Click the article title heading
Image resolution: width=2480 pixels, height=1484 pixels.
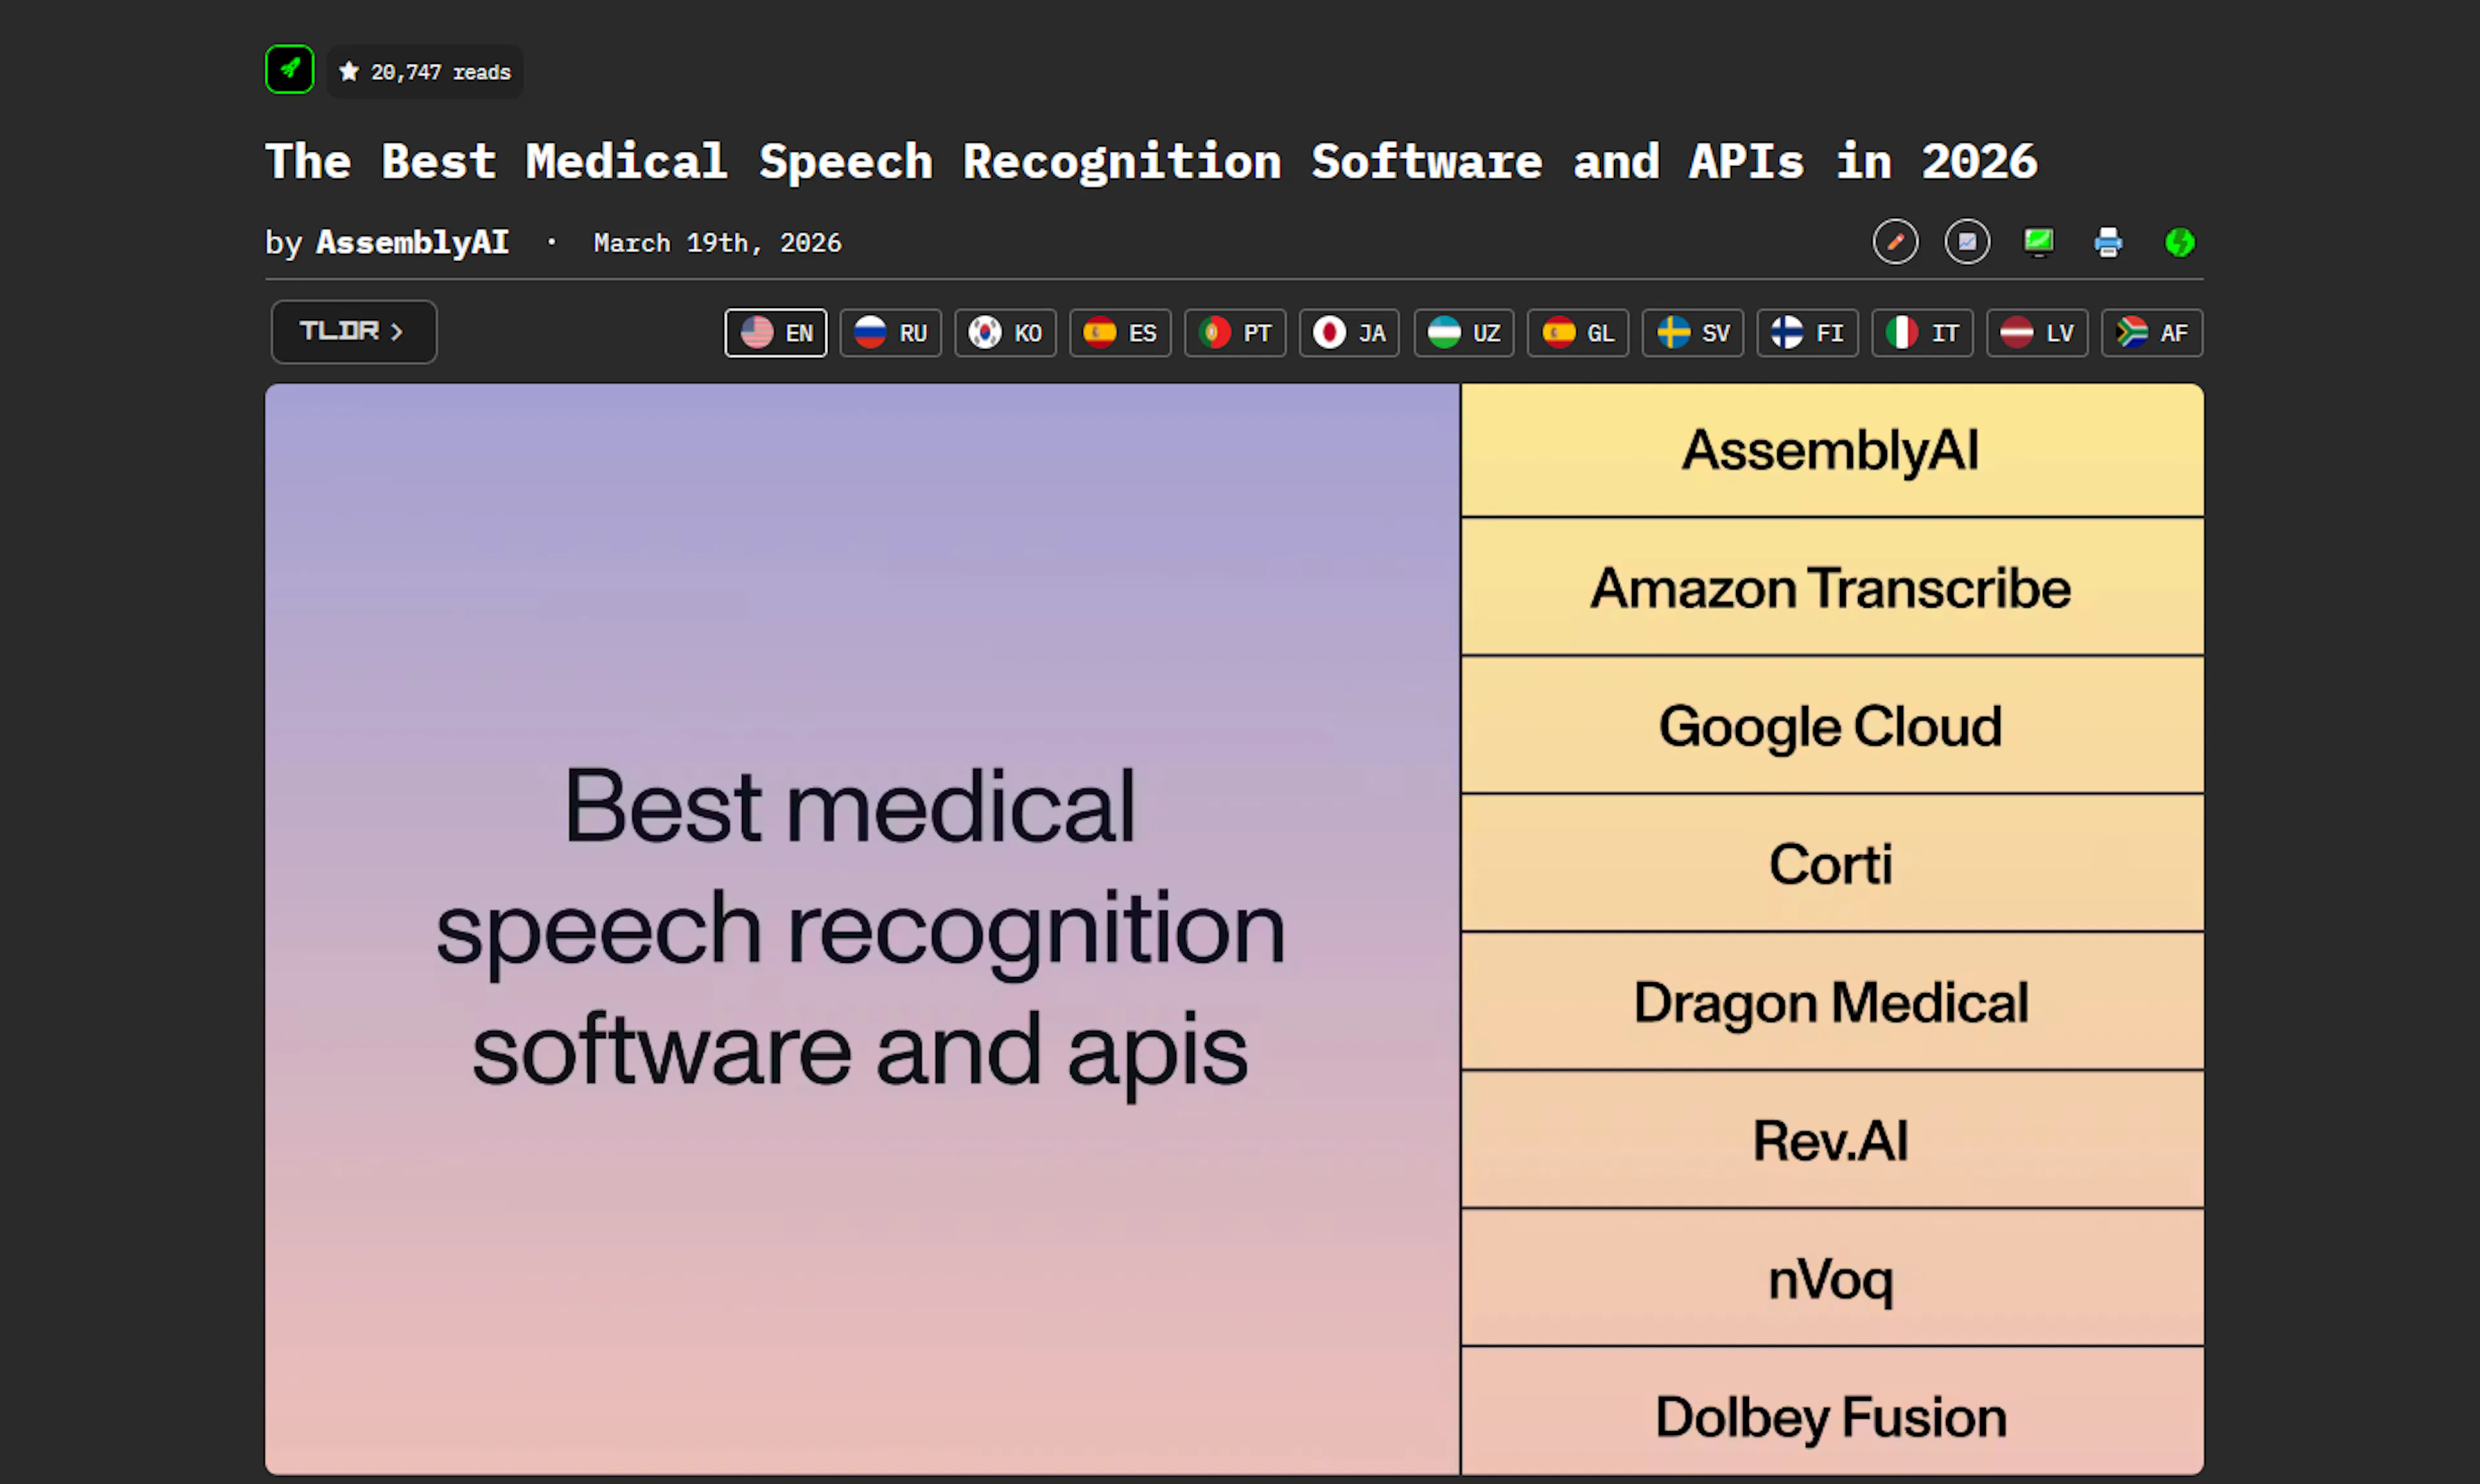pyautogui.click(x=1151, y=162)
